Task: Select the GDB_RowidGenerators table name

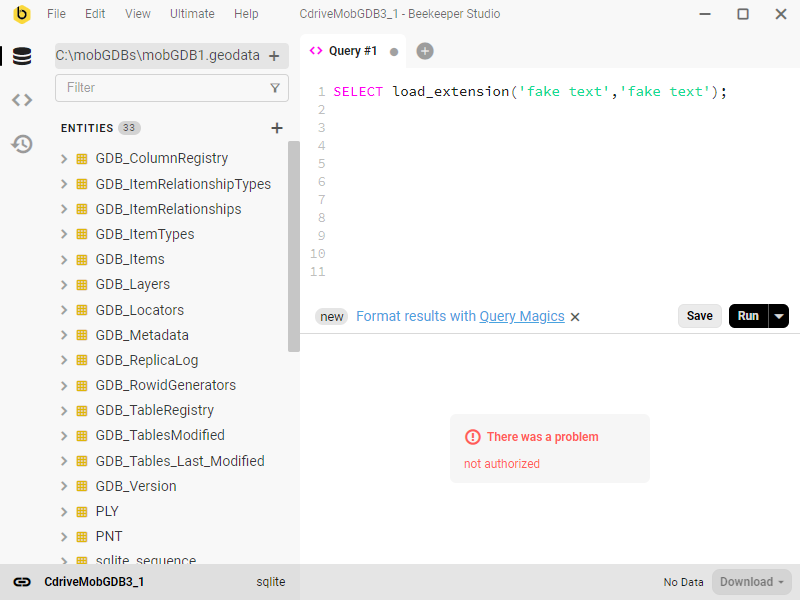Action: coord(165,385)
